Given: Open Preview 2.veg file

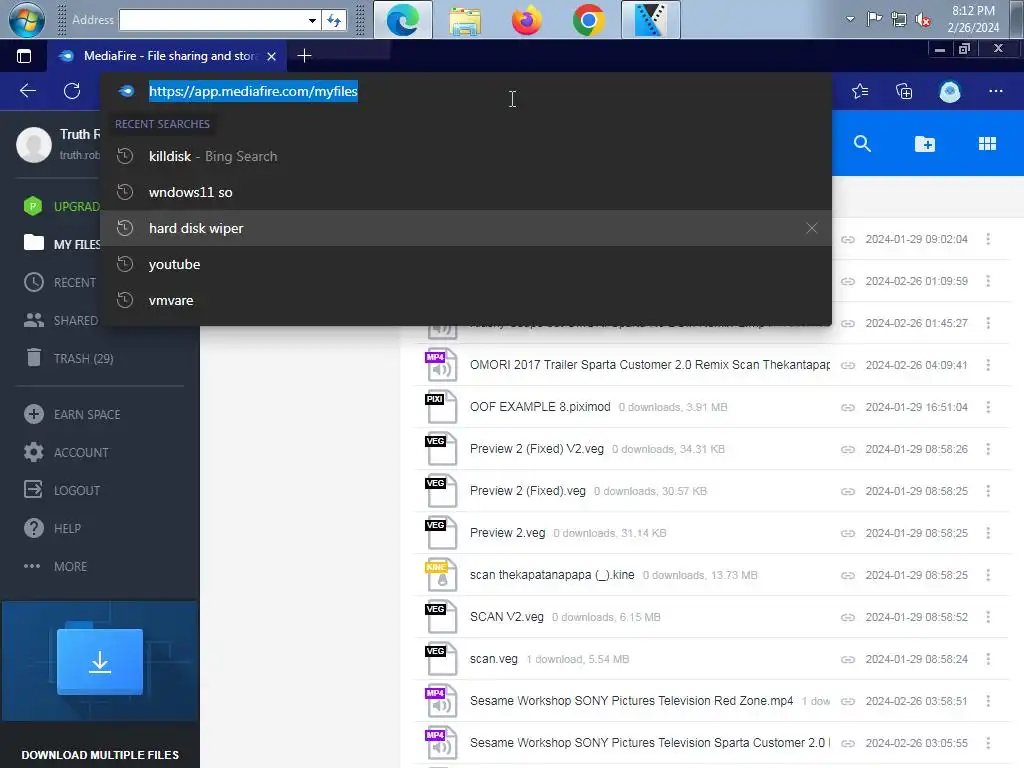Looking at the screenshot, I should 507,532.
